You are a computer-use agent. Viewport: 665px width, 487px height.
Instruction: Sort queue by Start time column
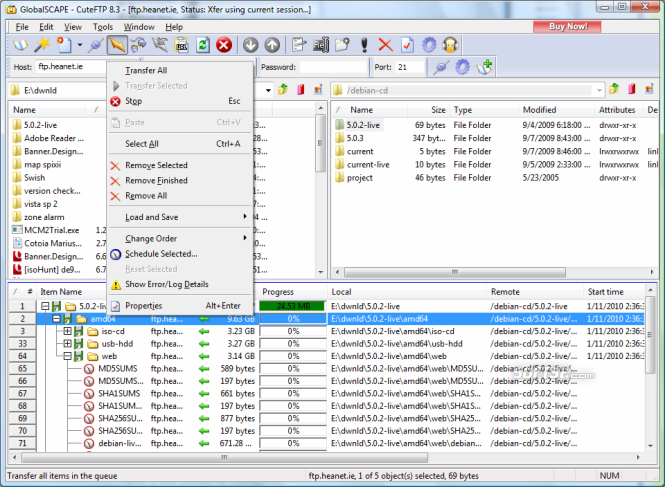coord(613,292)
